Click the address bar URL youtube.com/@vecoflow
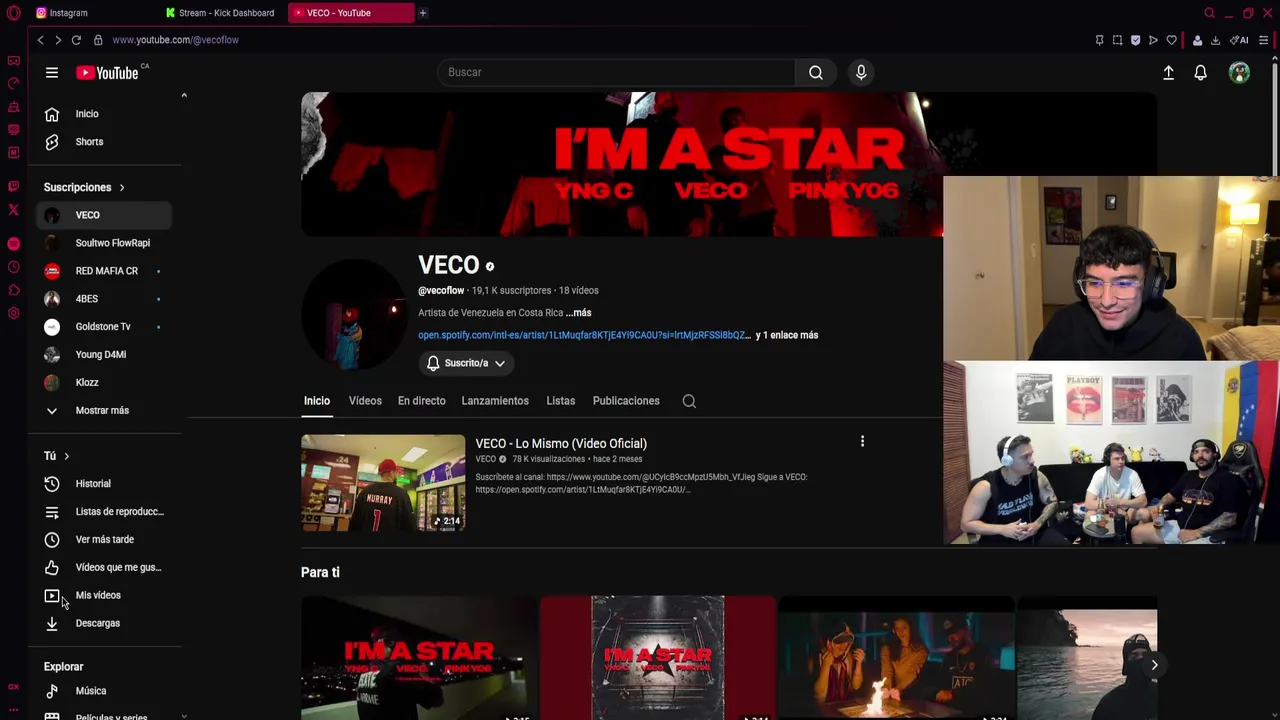The height and width of the screenshot is (720, 1280). [175, 40]
